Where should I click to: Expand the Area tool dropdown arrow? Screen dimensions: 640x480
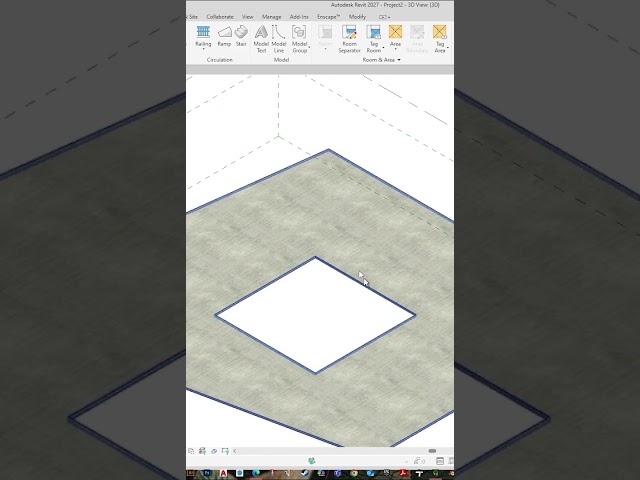coord(395,49)
